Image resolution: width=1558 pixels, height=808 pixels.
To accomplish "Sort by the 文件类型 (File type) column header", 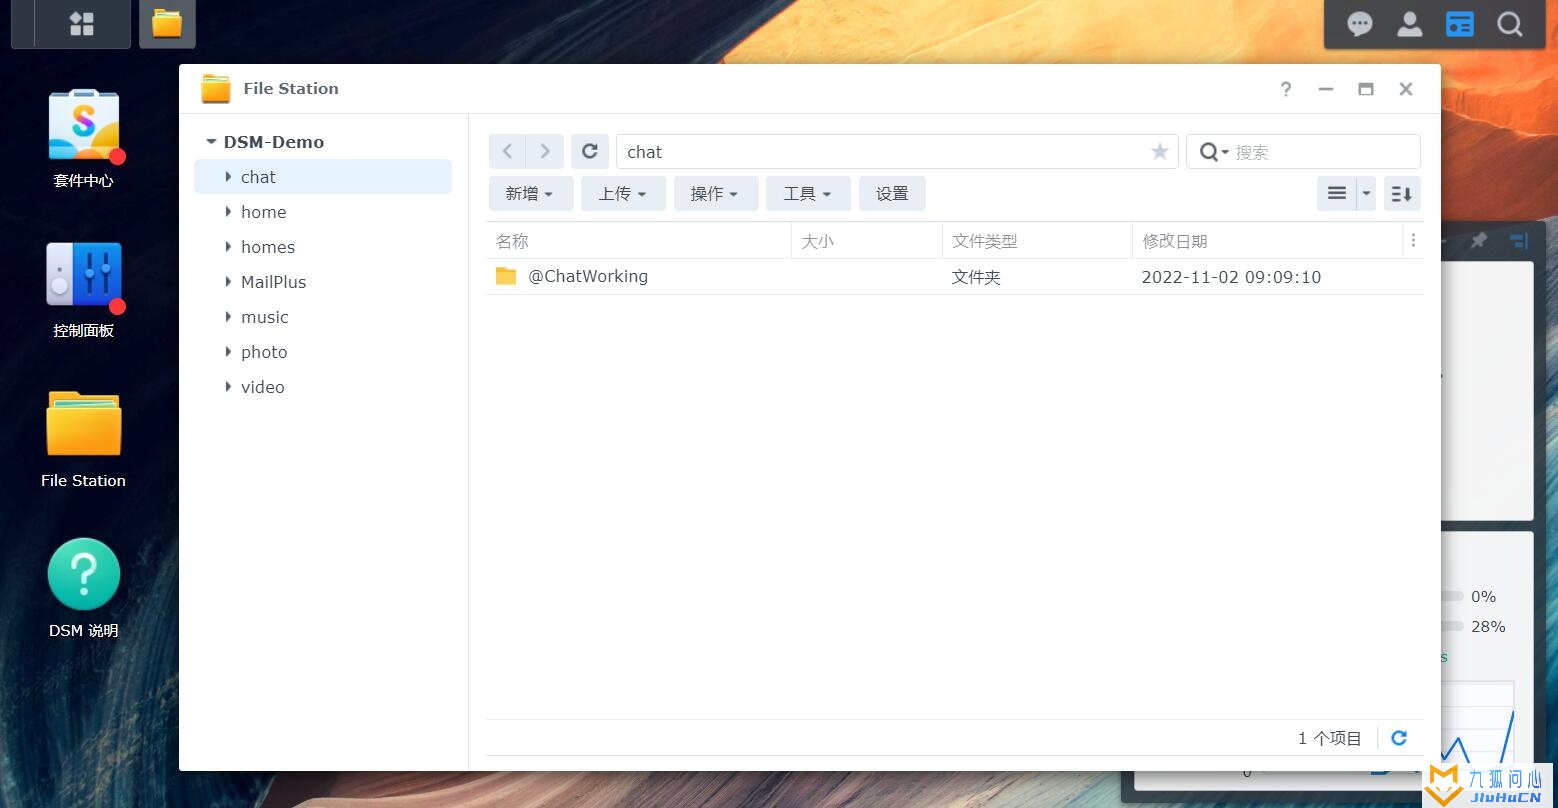I will [x=1037, y=241].
